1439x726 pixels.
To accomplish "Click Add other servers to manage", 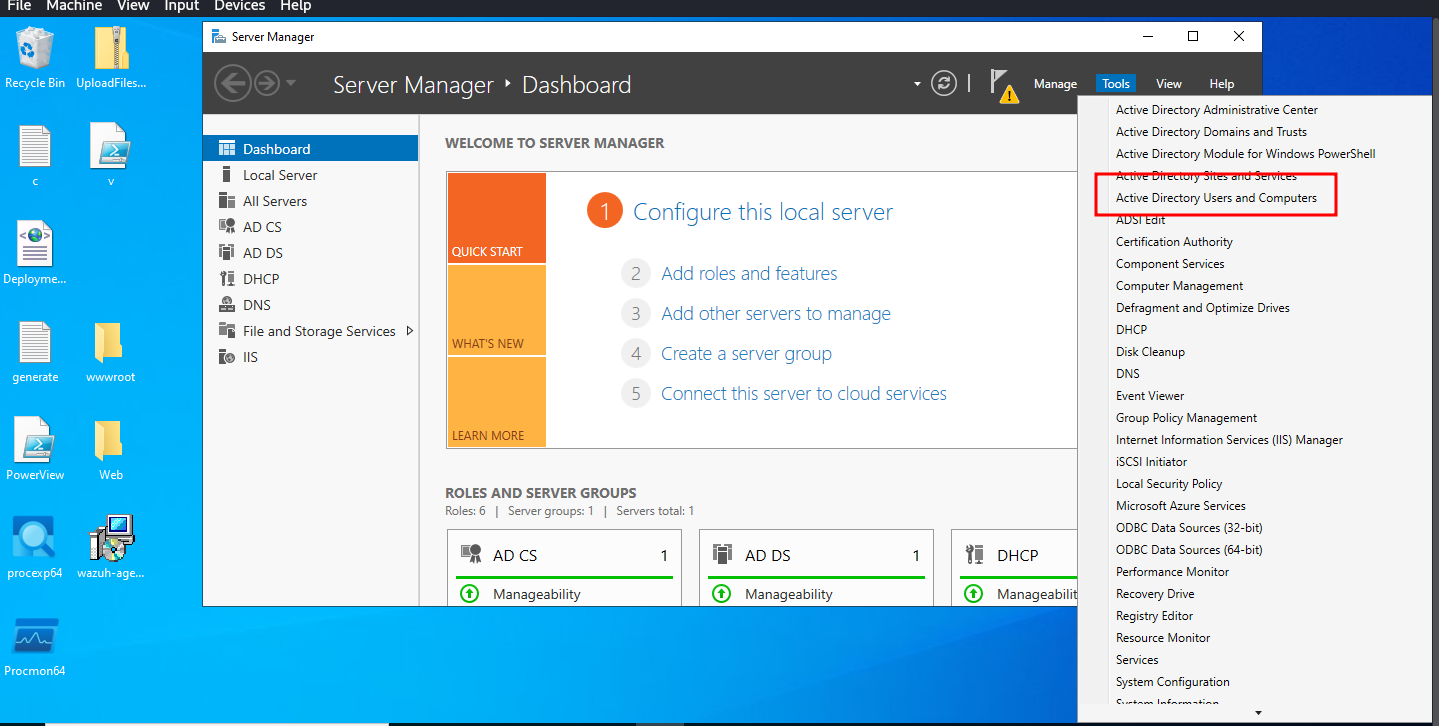I will pos(776,314).
